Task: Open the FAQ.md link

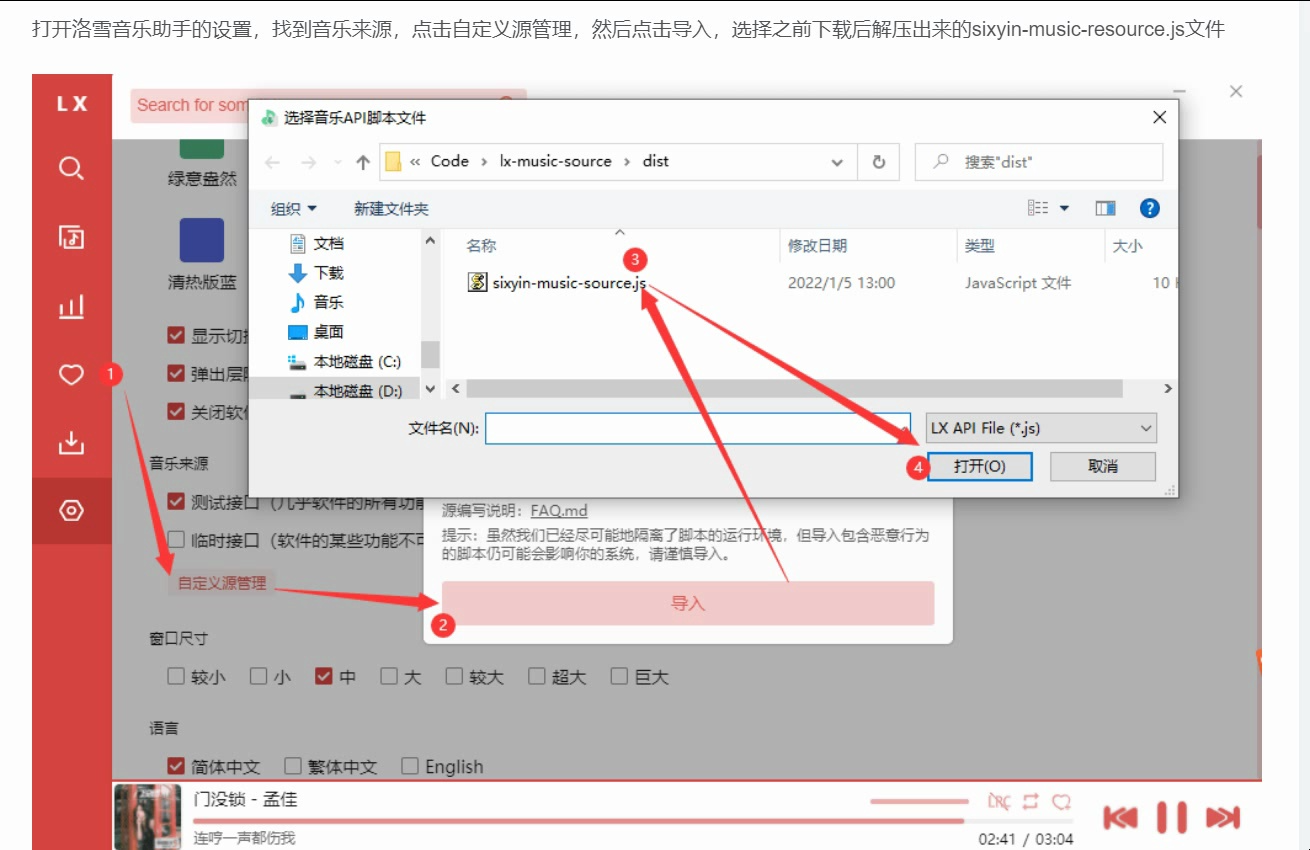Action: (559, 510)
